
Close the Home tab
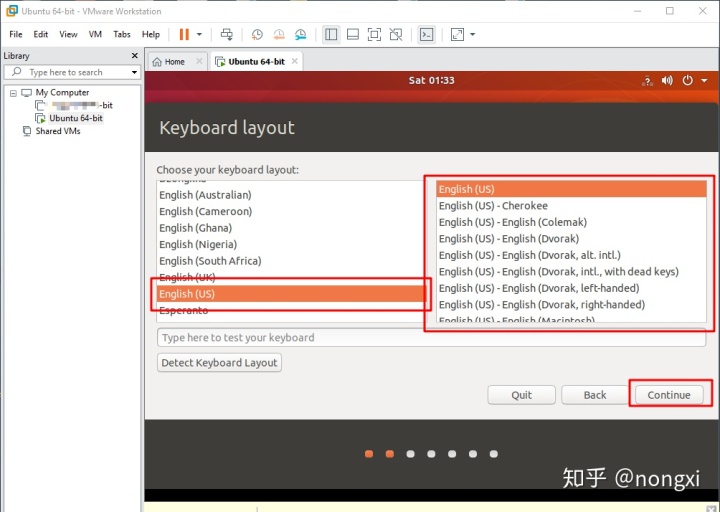tap(199, 61)
